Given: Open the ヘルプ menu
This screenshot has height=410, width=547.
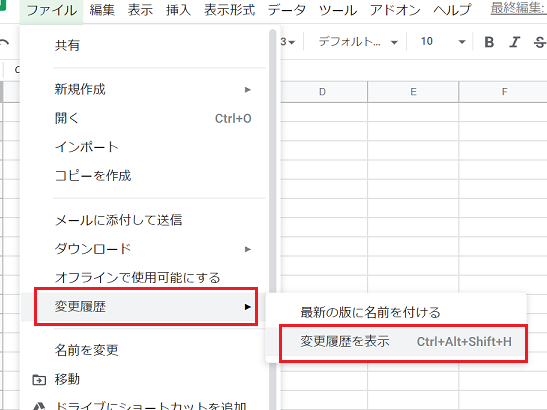Looking at the screenshot, I should [452, 10].
